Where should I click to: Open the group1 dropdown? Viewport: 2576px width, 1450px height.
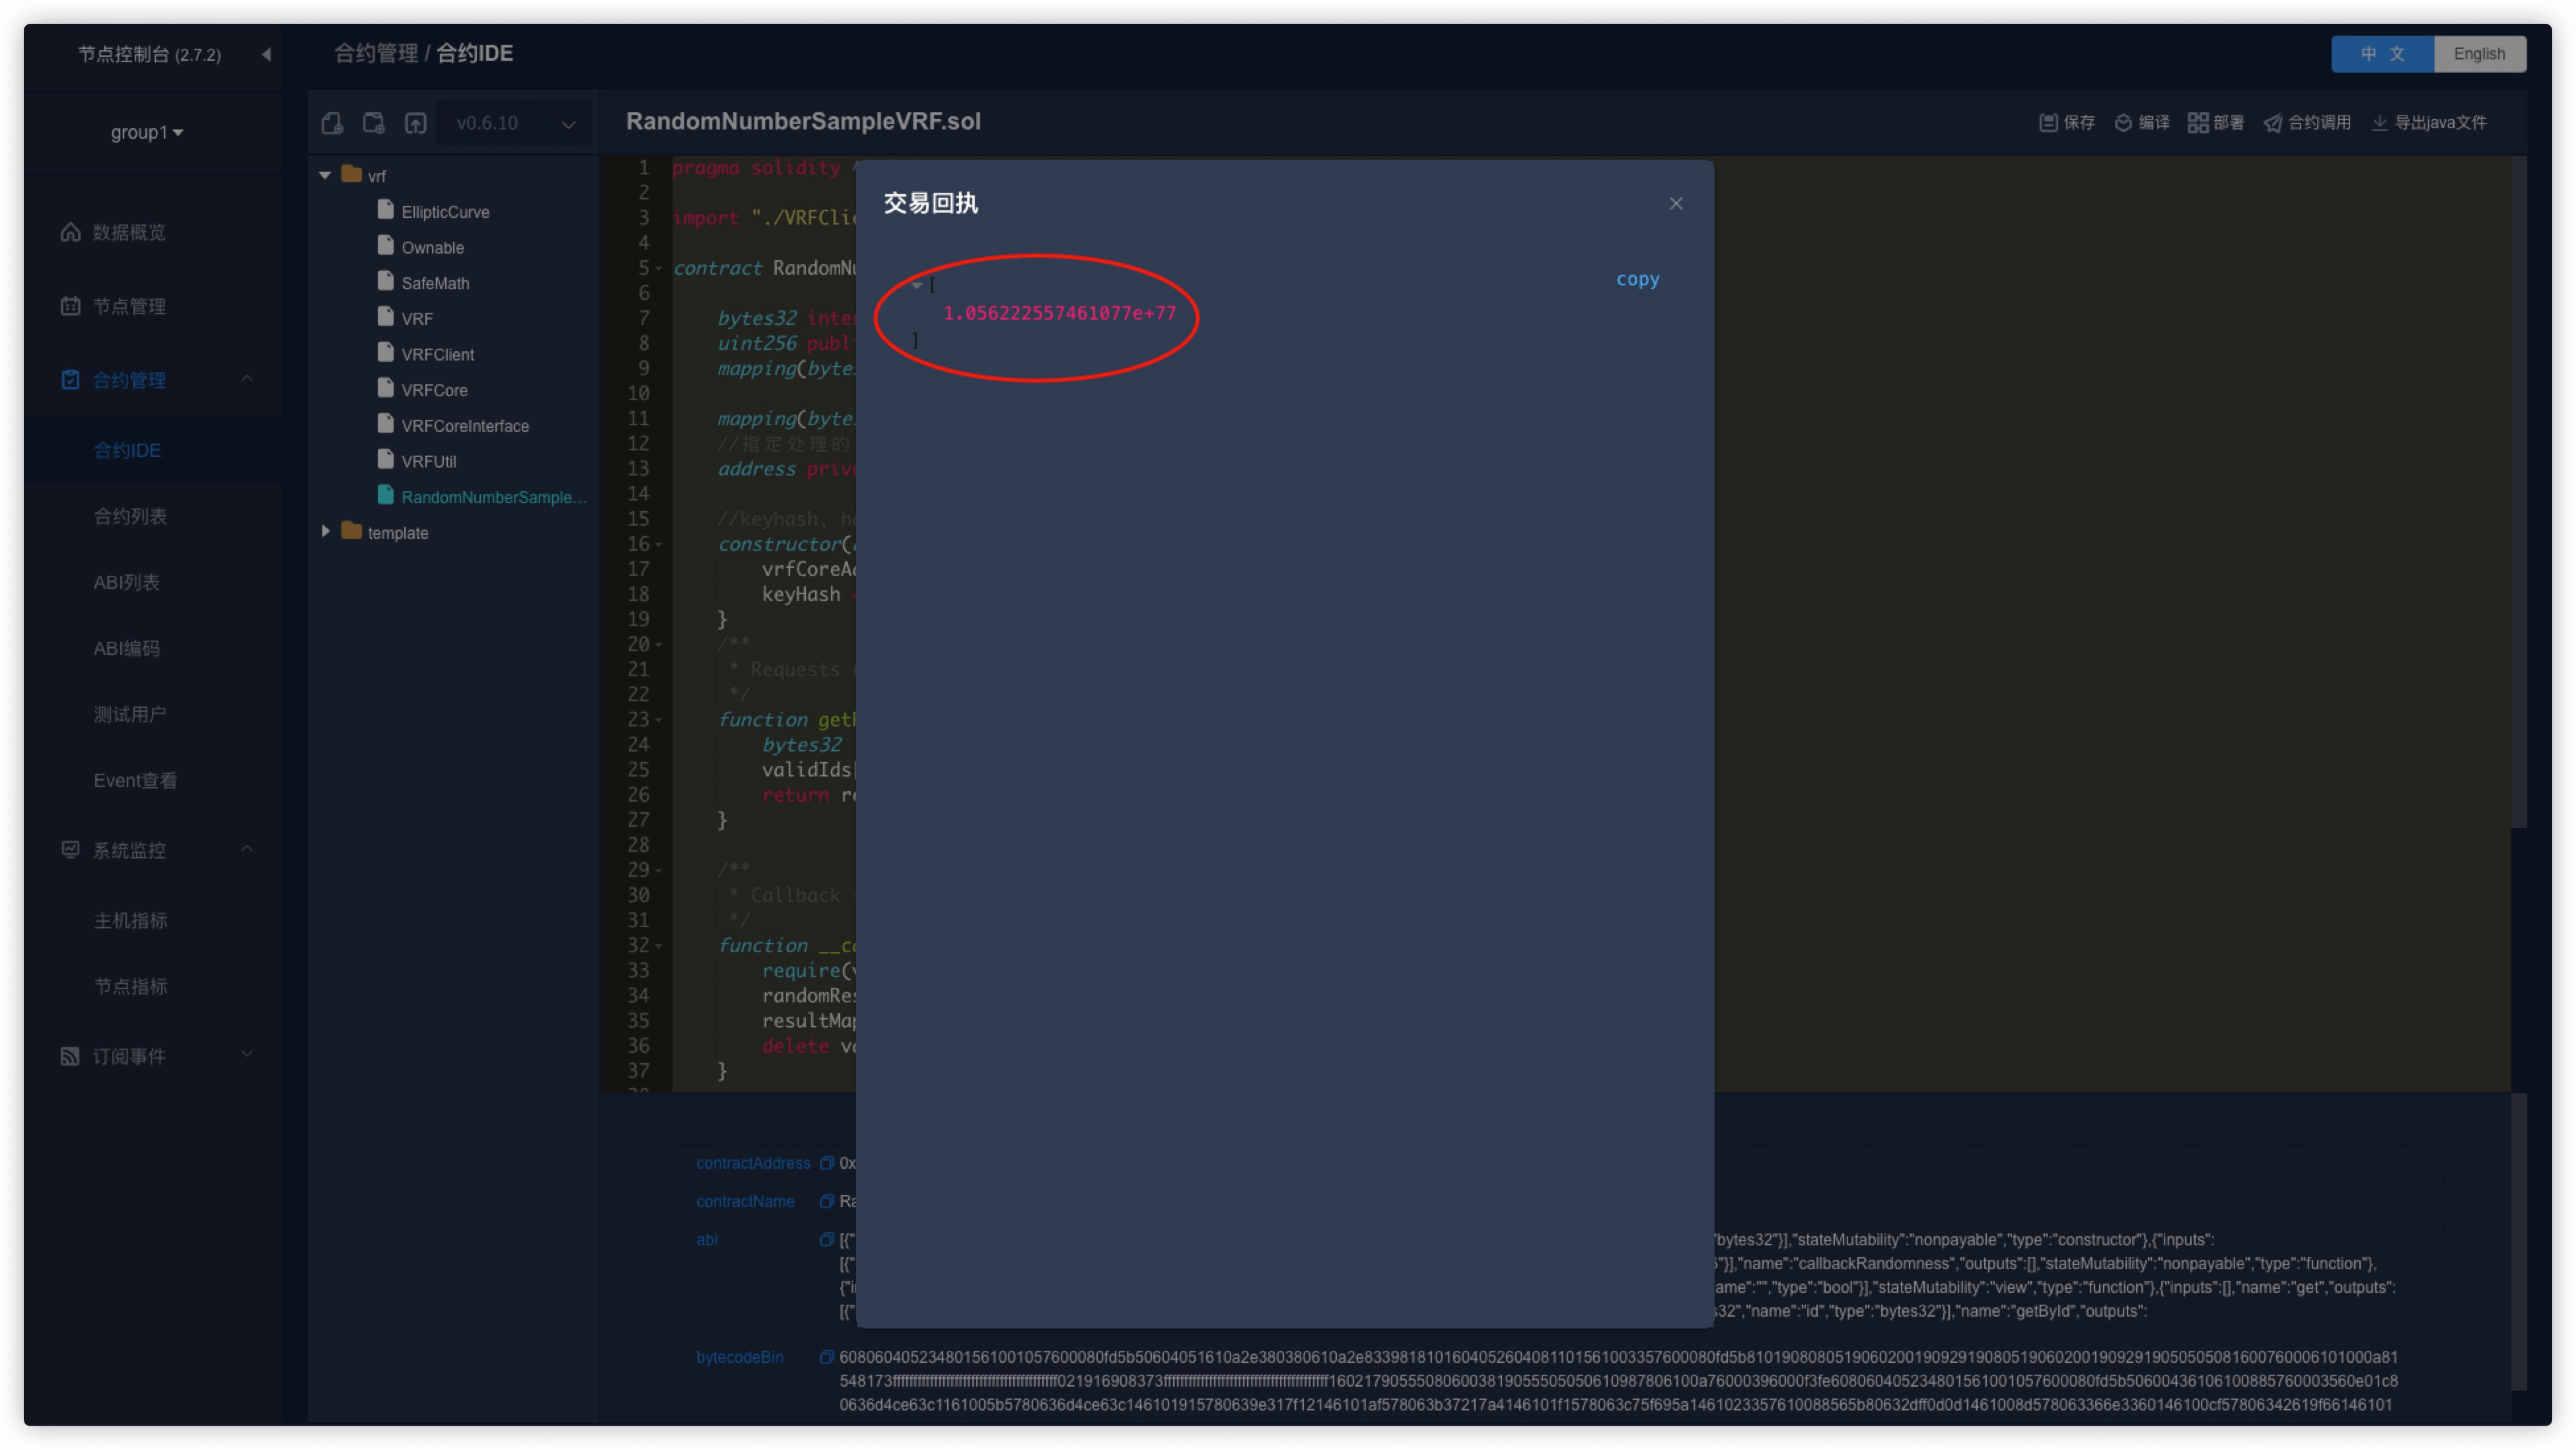point(147,132)
